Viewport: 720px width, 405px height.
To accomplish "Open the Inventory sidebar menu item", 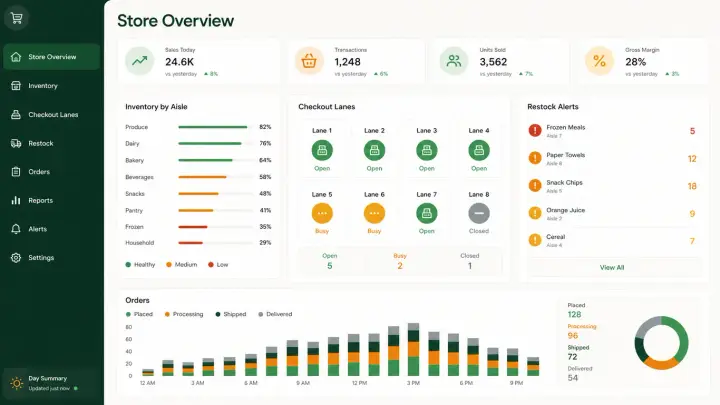I will click(51, 86).
